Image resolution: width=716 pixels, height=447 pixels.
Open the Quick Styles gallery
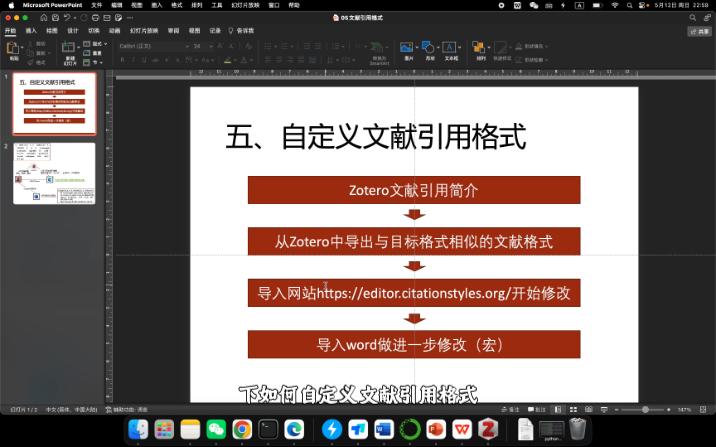[501, 51]
